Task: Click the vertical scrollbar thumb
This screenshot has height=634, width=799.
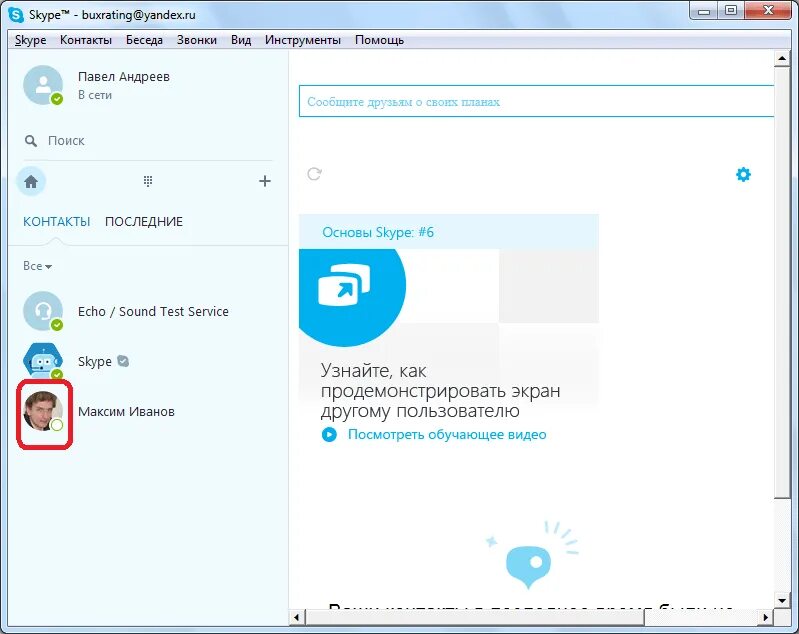Action: coord(782,282)
